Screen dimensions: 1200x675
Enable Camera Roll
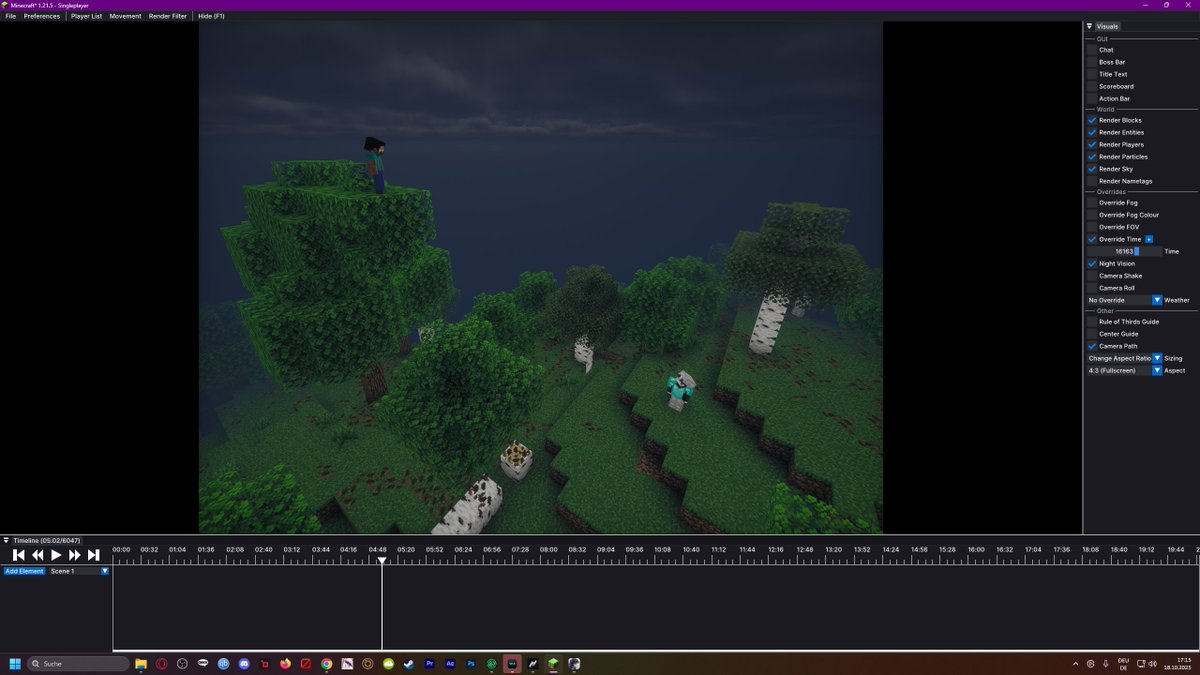[1092, 288]
